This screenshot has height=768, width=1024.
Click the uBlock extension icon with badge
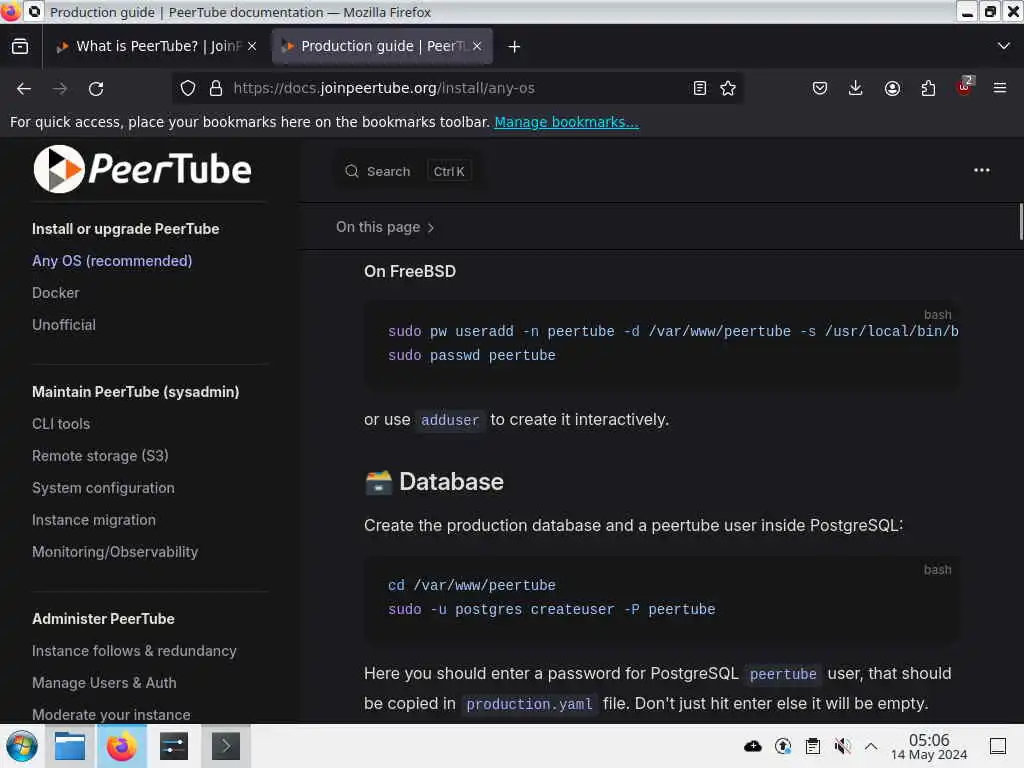click(x=965, y=86)
